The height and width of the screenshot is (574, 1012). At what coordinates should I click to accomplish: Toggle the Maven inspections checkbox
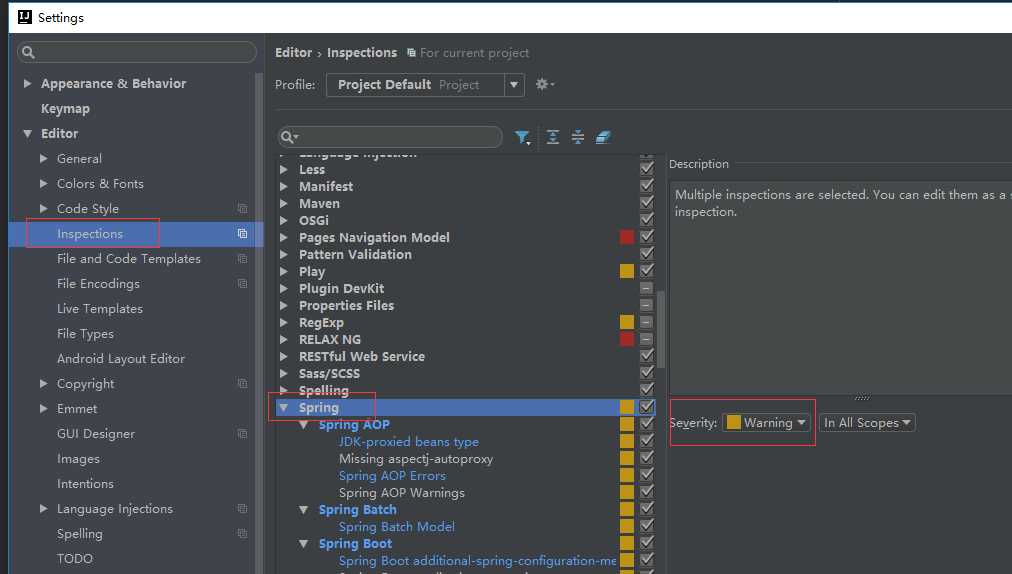click(647, 203)
